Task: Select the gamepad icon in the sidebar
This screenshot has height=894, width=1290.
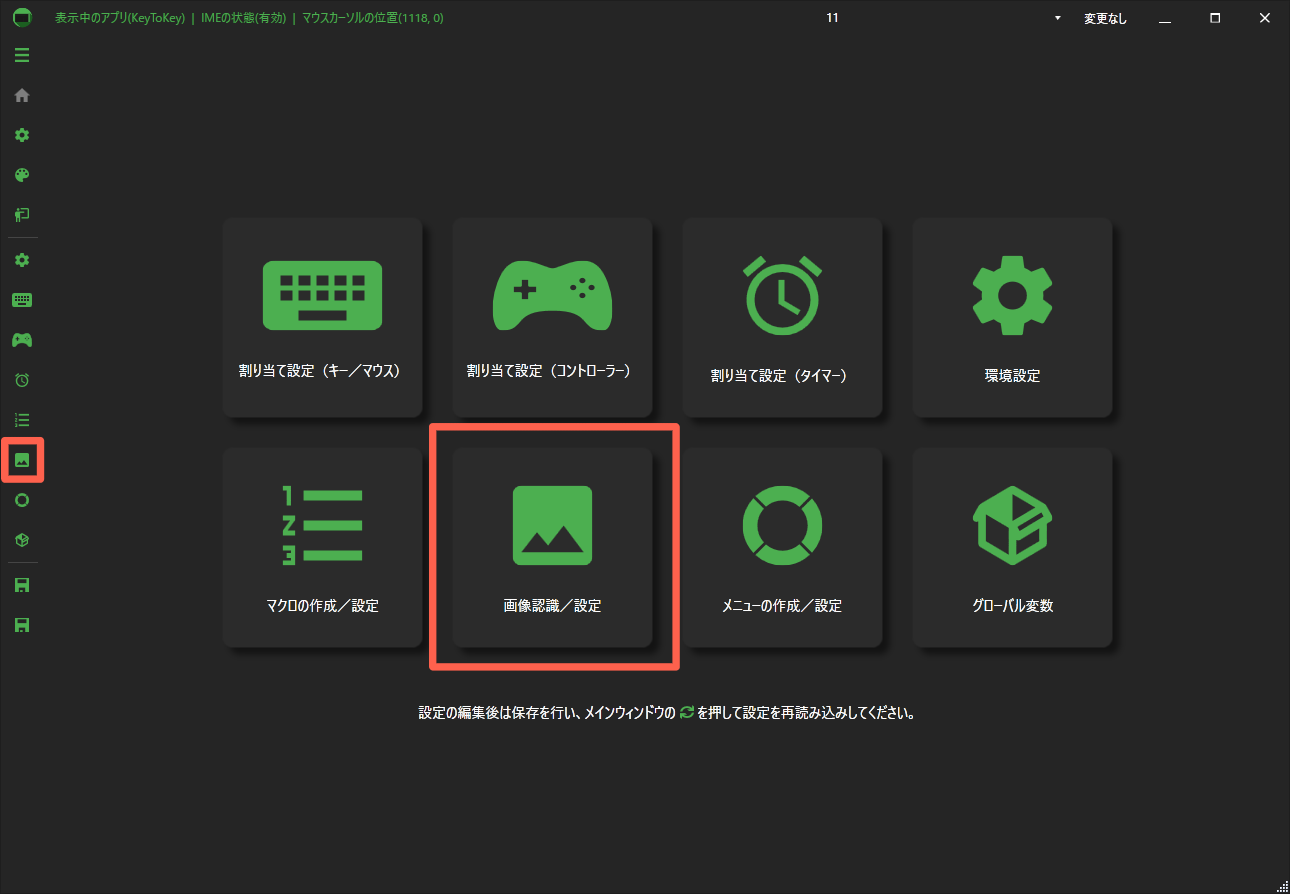Action: pos(22,340)
